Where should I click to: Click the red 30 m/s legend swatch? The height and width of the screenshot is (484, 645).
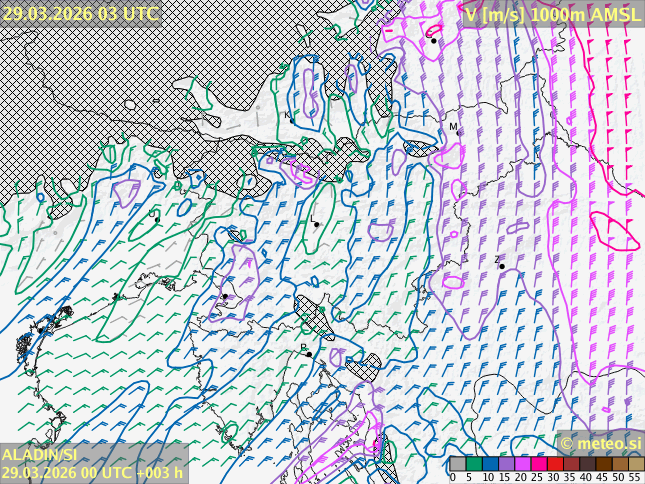554,464
